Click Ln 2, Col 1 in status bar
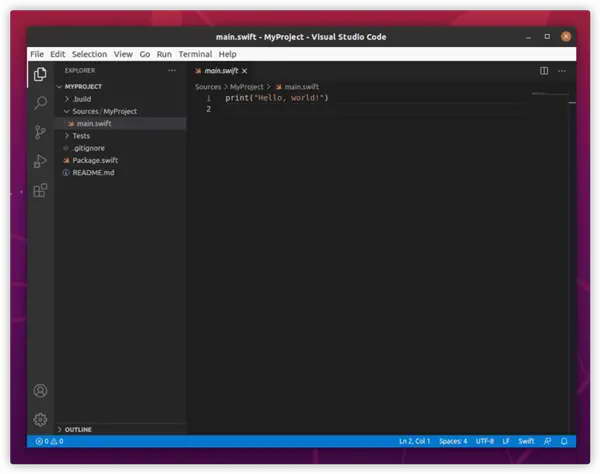The image size is (600, 474). click(415, 441)
